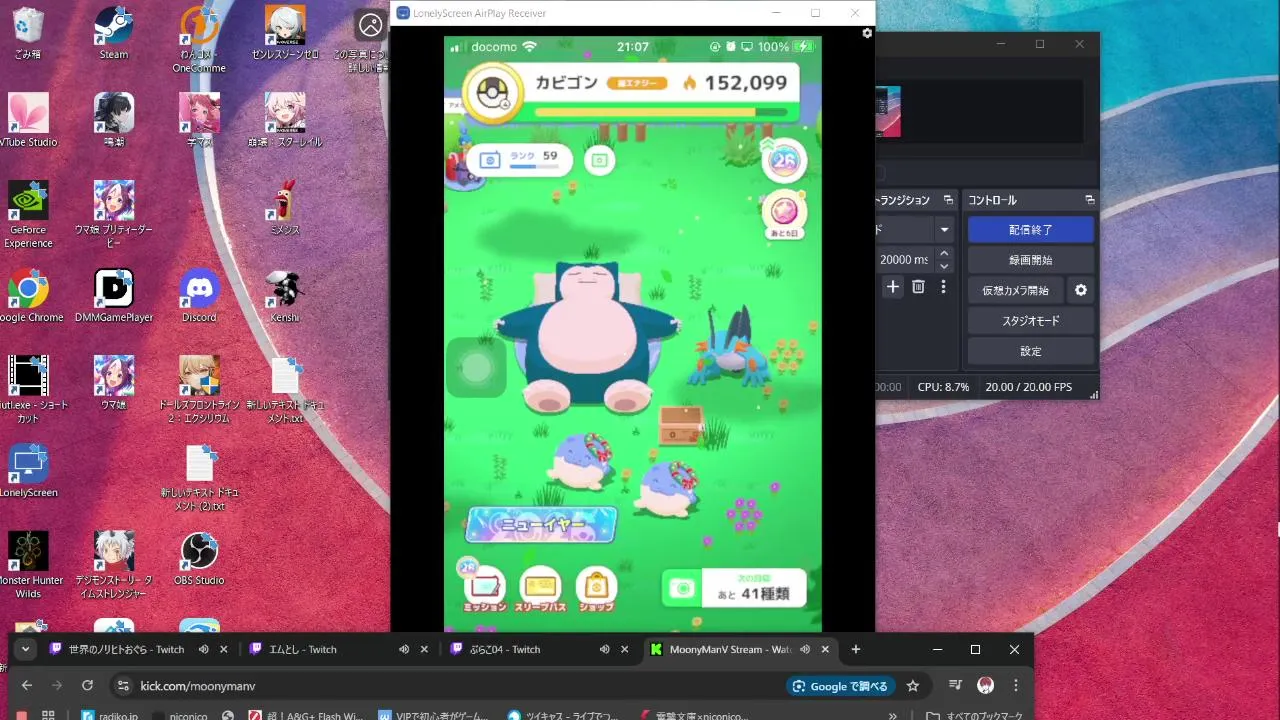Open 設定 in OBS controls

click(x=1030, y=351)
